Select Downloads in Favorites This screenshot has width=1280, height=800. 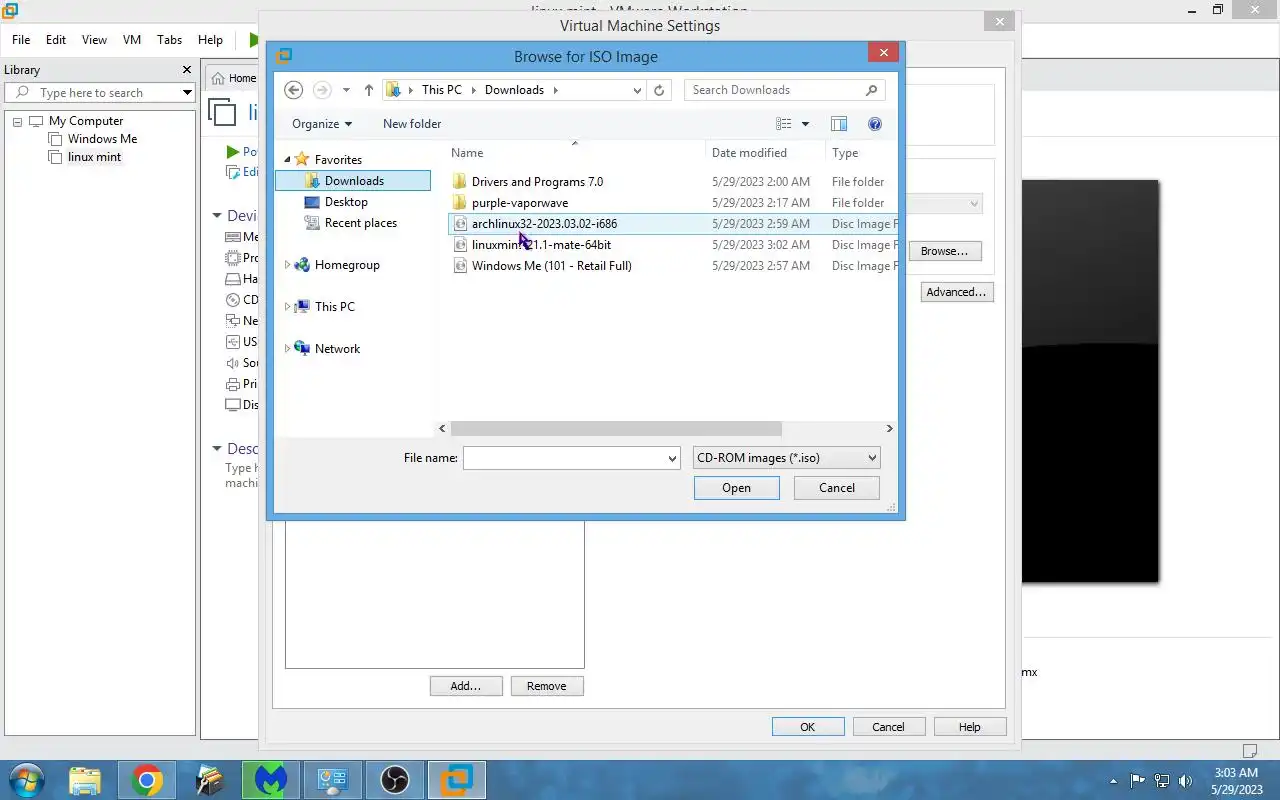[353, 181]
